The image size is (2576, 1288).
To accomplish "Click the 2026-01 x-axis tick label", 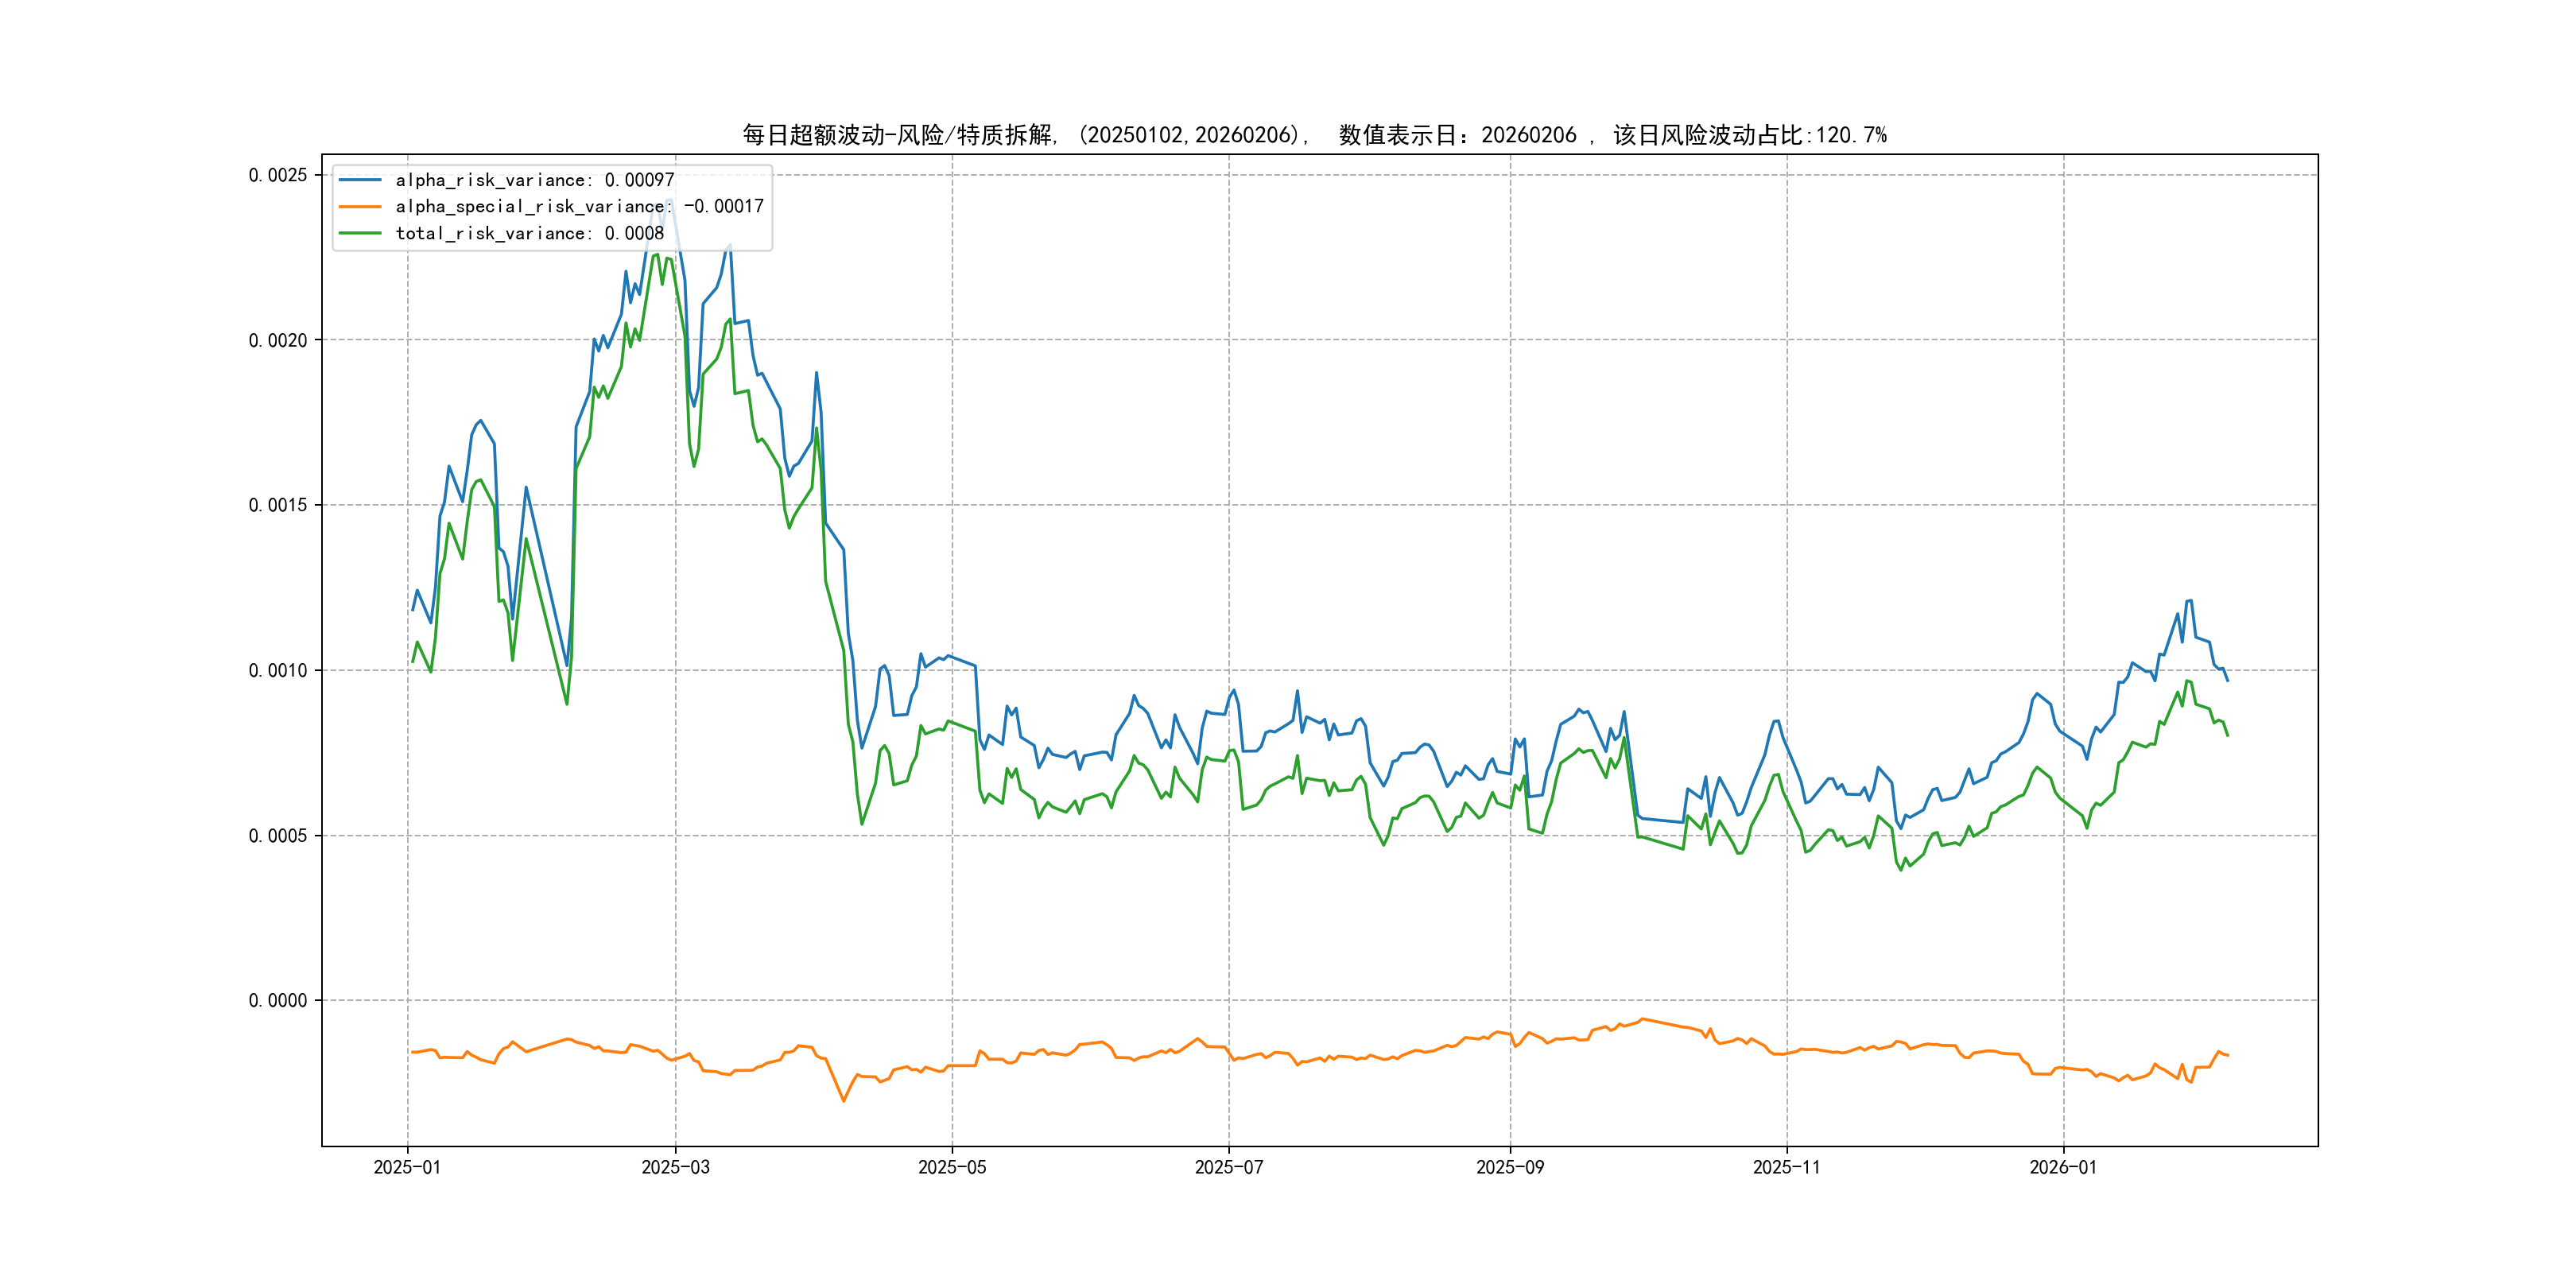I will click(x=2063, y=1167).
